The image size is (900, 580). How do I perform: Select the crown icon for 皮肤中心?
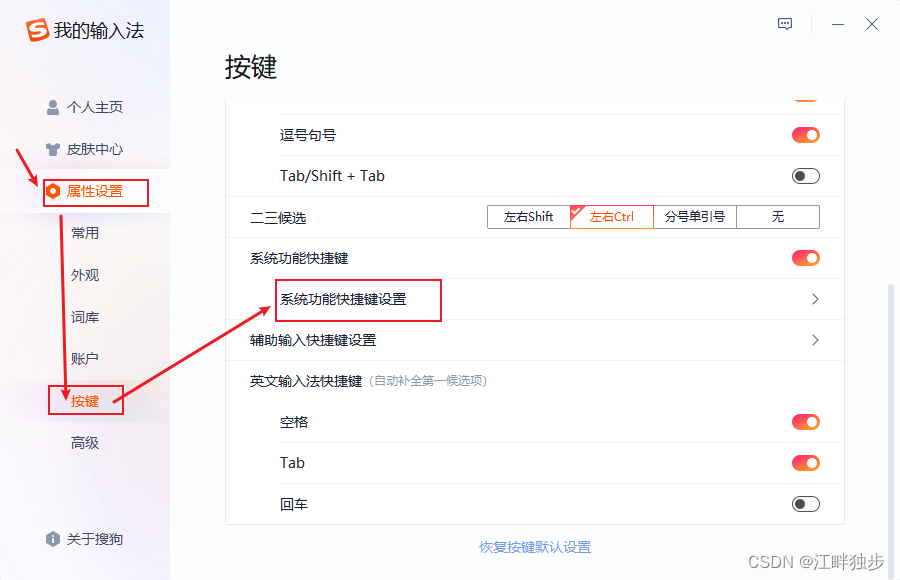[x=53, y=148]
